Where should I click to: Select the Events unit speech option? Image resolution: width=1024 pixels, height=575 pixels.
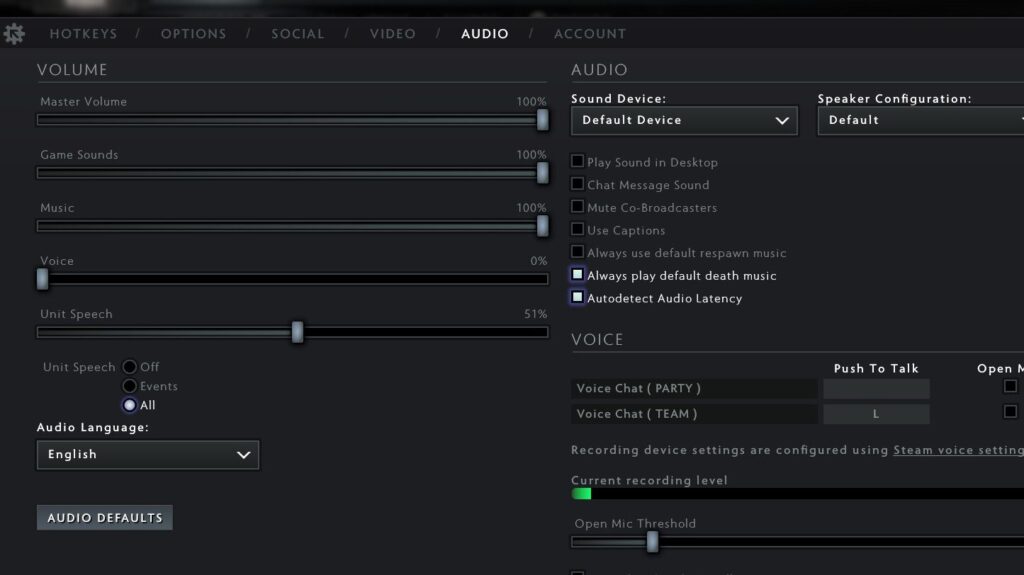(x=130, y=386)
